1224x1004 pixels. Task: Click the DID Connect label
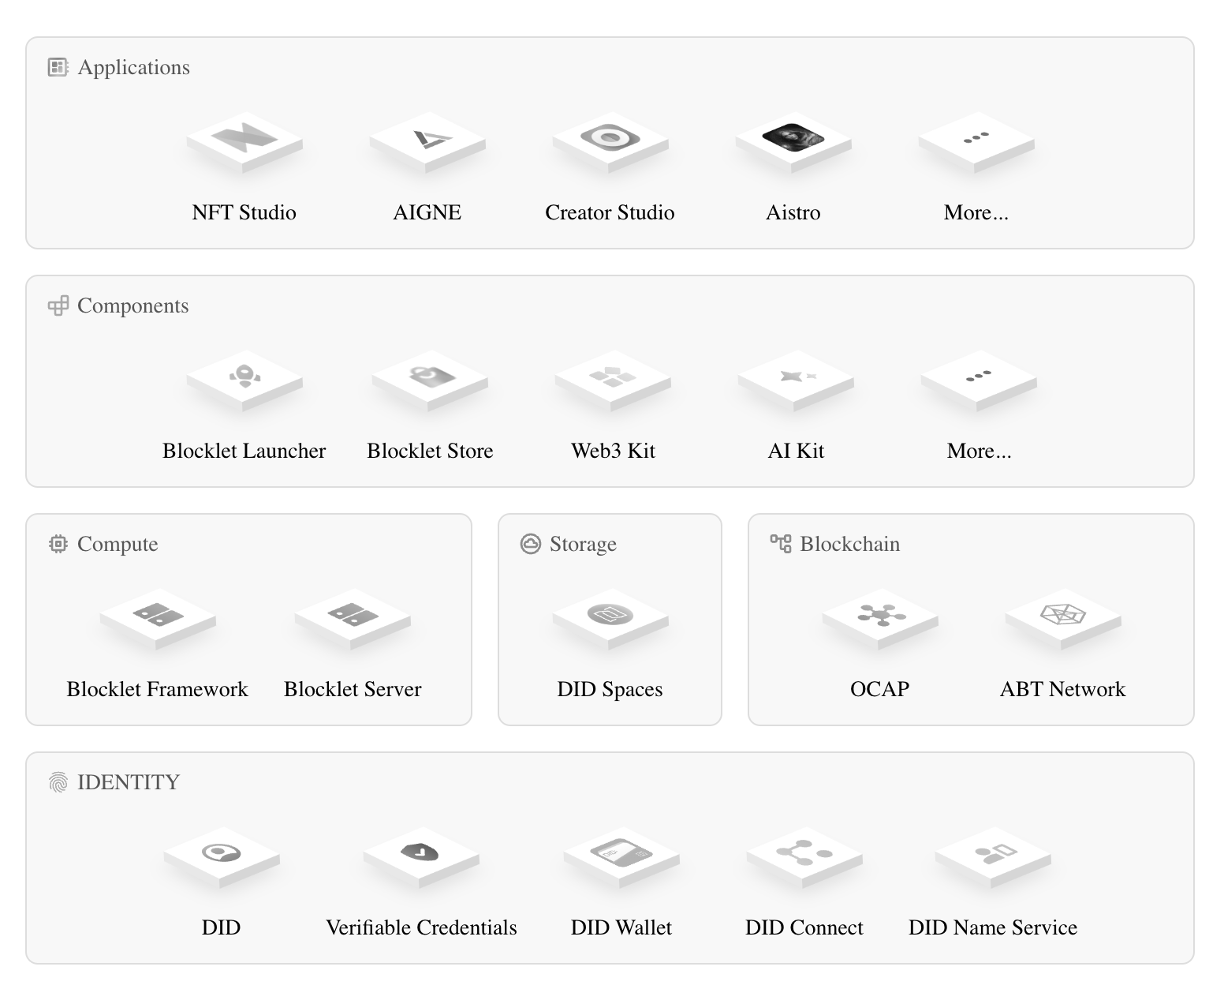coord(804,927)
